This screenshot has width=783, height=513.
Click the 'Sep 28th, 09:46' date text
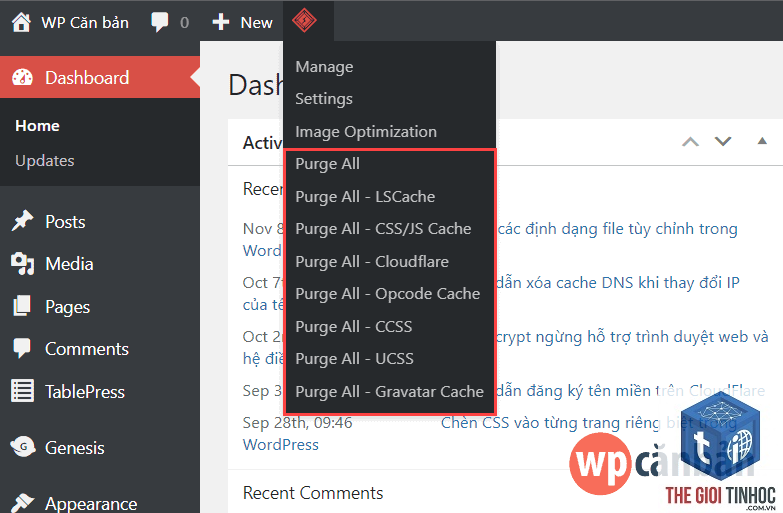pyautogui.click(x=298, y=423)
